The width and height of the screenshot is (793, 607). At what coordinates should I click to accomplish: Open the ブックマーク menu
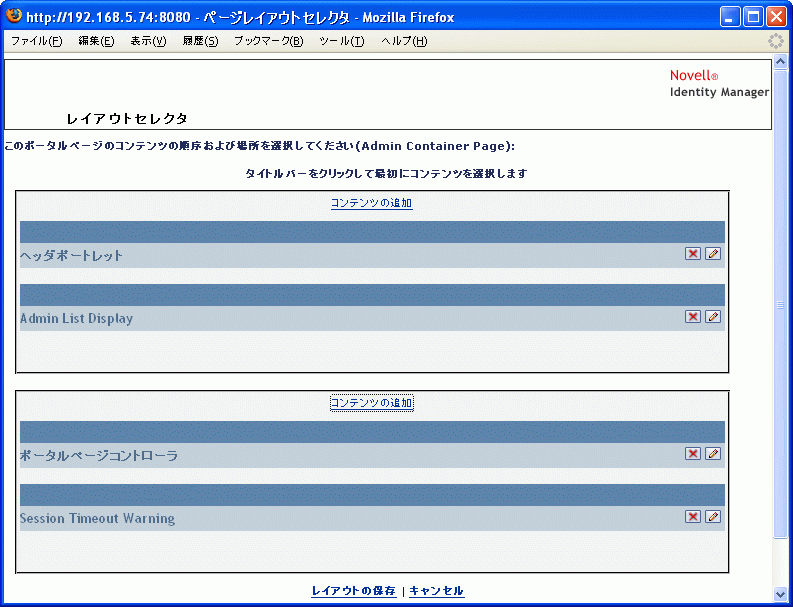[x=269, y=41]
